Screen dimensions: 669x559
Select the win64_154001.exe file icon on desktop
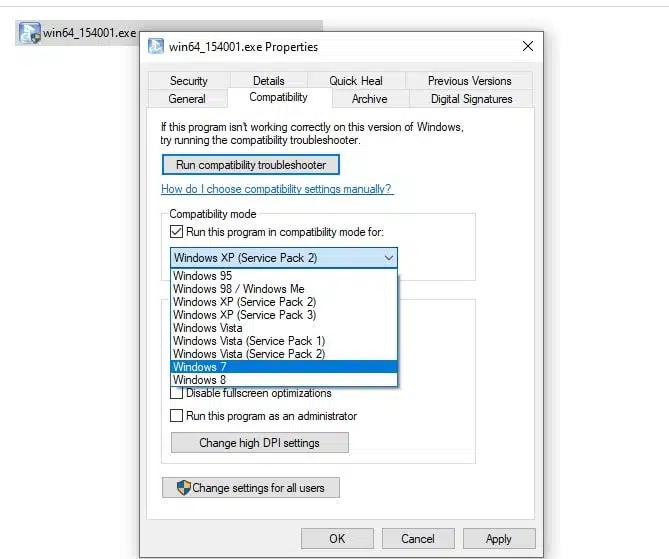(30, 33)
